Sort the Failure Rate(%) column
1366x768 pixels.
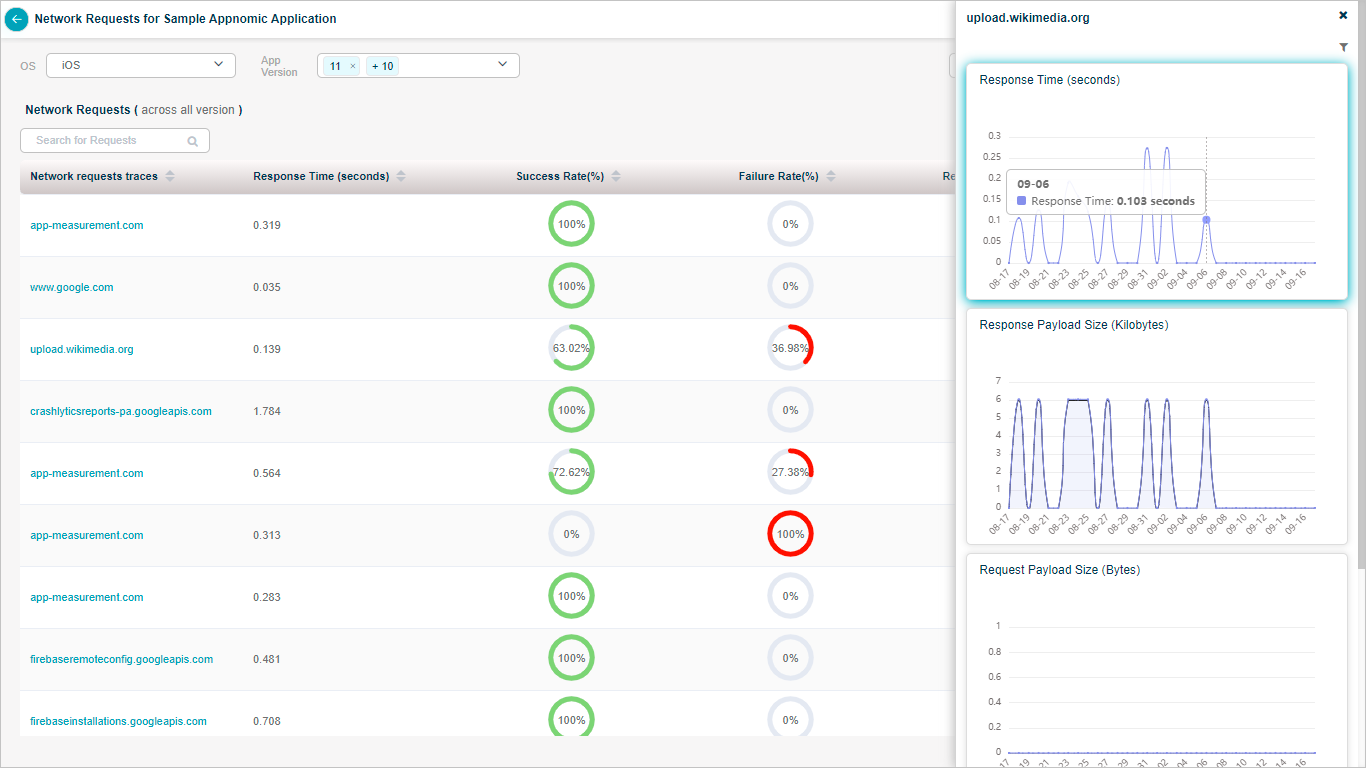tap(830, 176)
